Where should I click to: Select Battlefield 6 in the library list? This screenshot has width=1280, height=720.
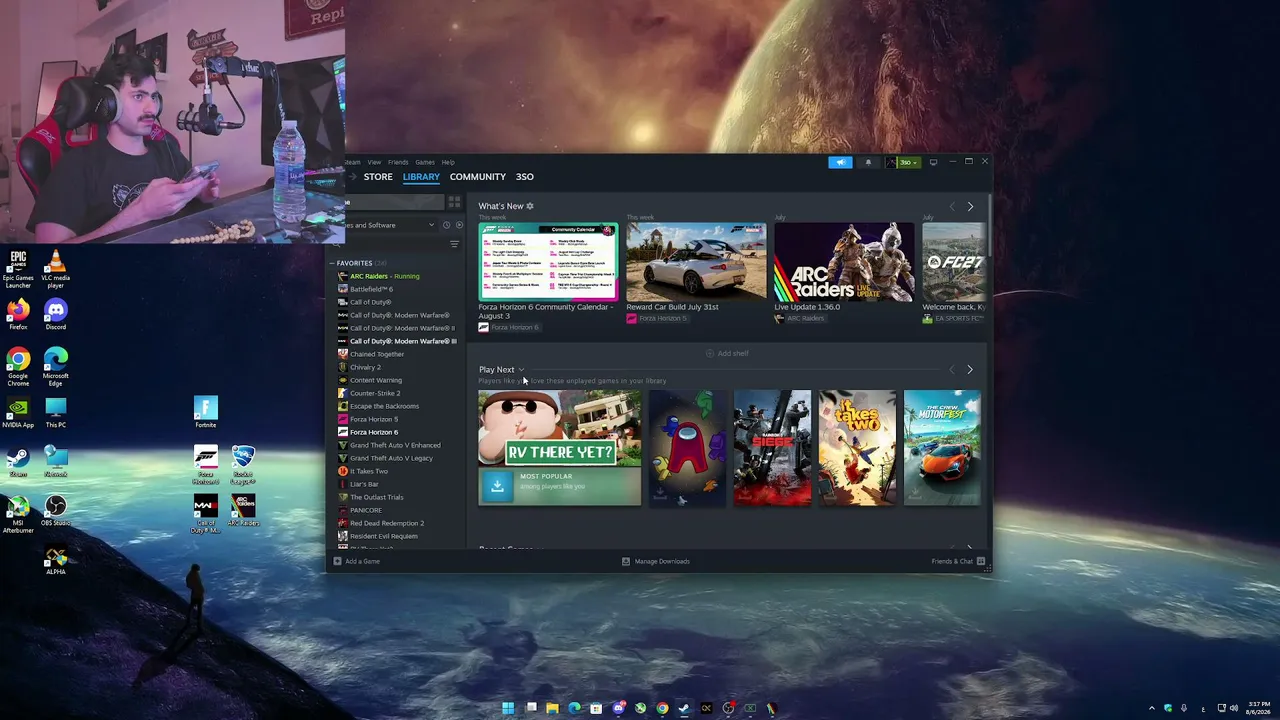click(x=397, y=289)
